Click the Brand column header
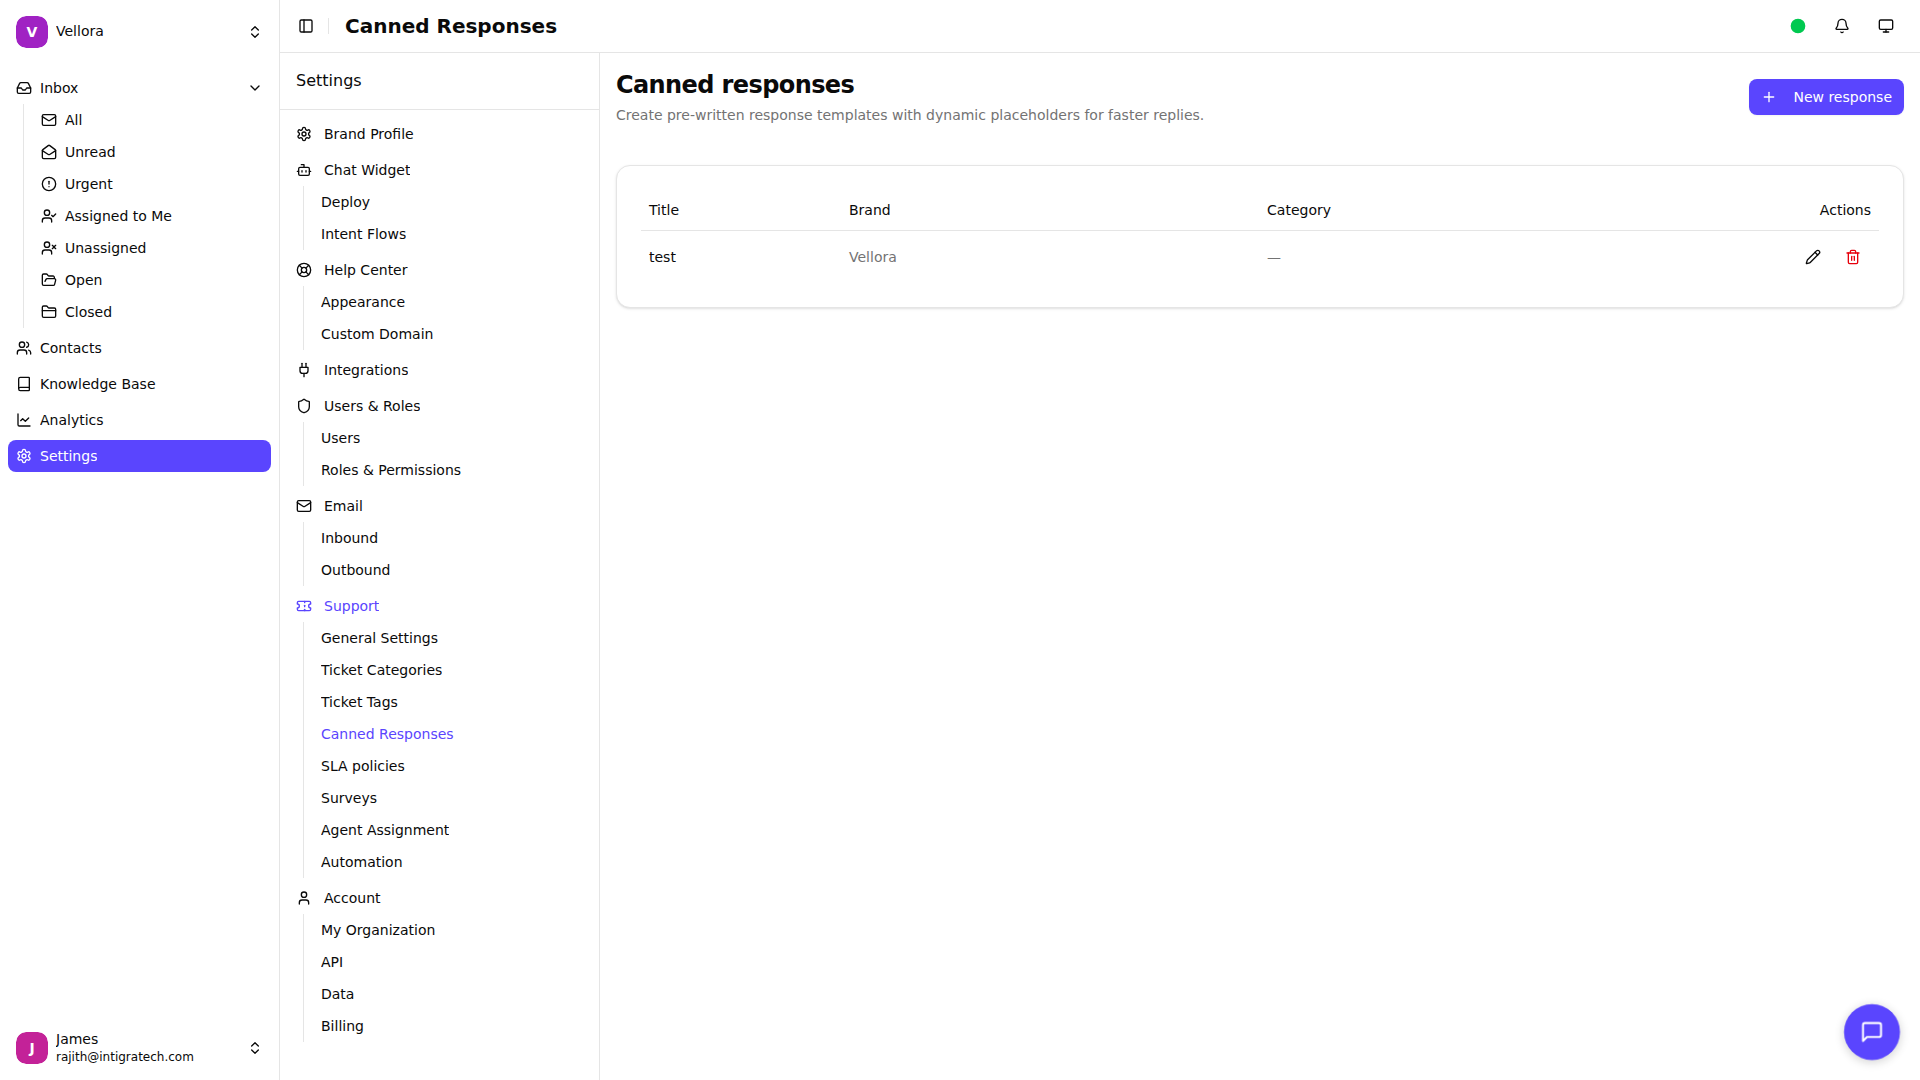Viewport: 1920px width, 1080px height. tap(869, 210)
